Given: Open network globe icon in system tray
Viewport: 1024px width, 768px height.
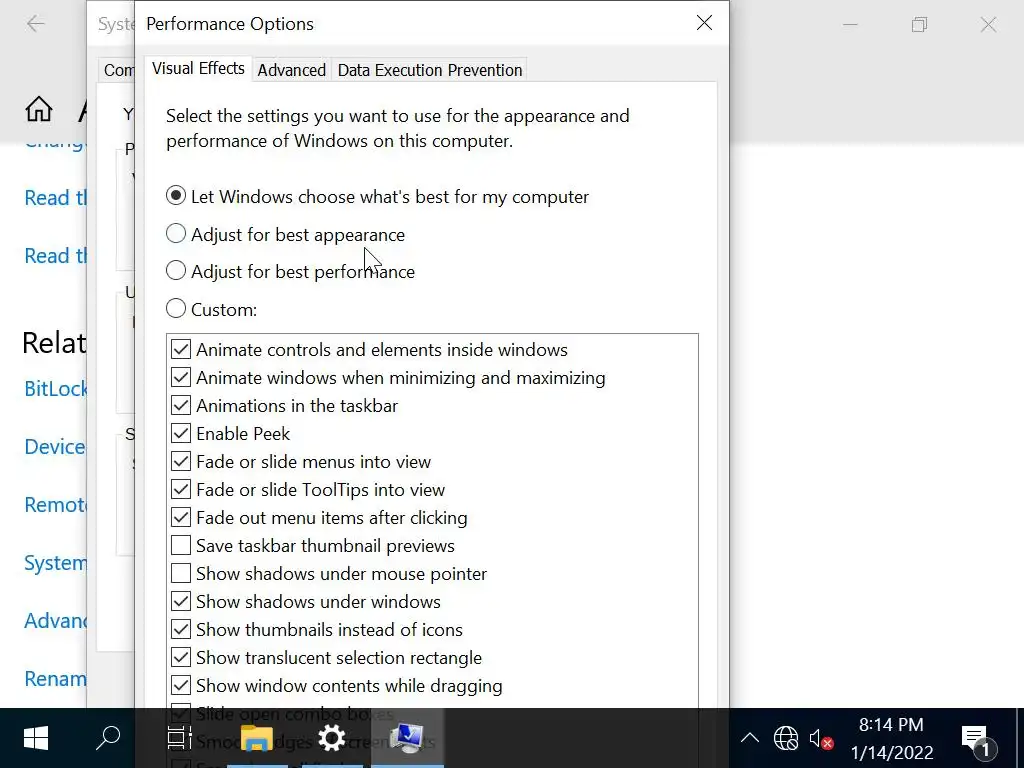Looking at the screenshot, I should tap(786, 739).
